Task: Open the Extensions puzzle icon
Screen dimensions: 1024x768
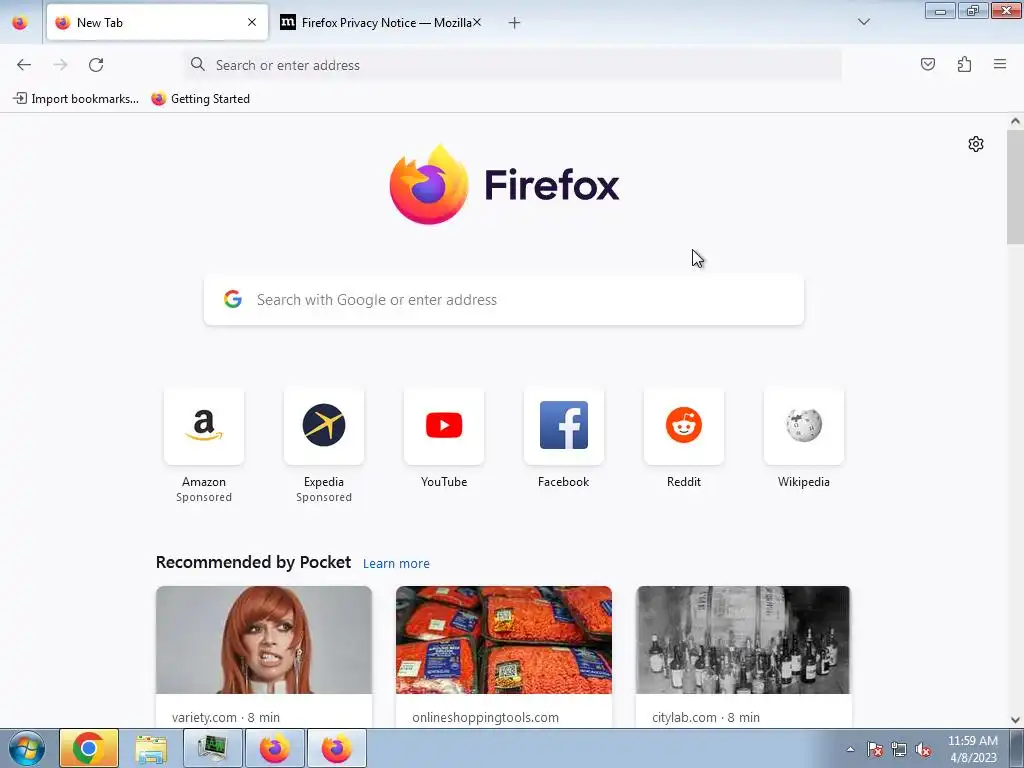Action: click(x=964, y=64)
